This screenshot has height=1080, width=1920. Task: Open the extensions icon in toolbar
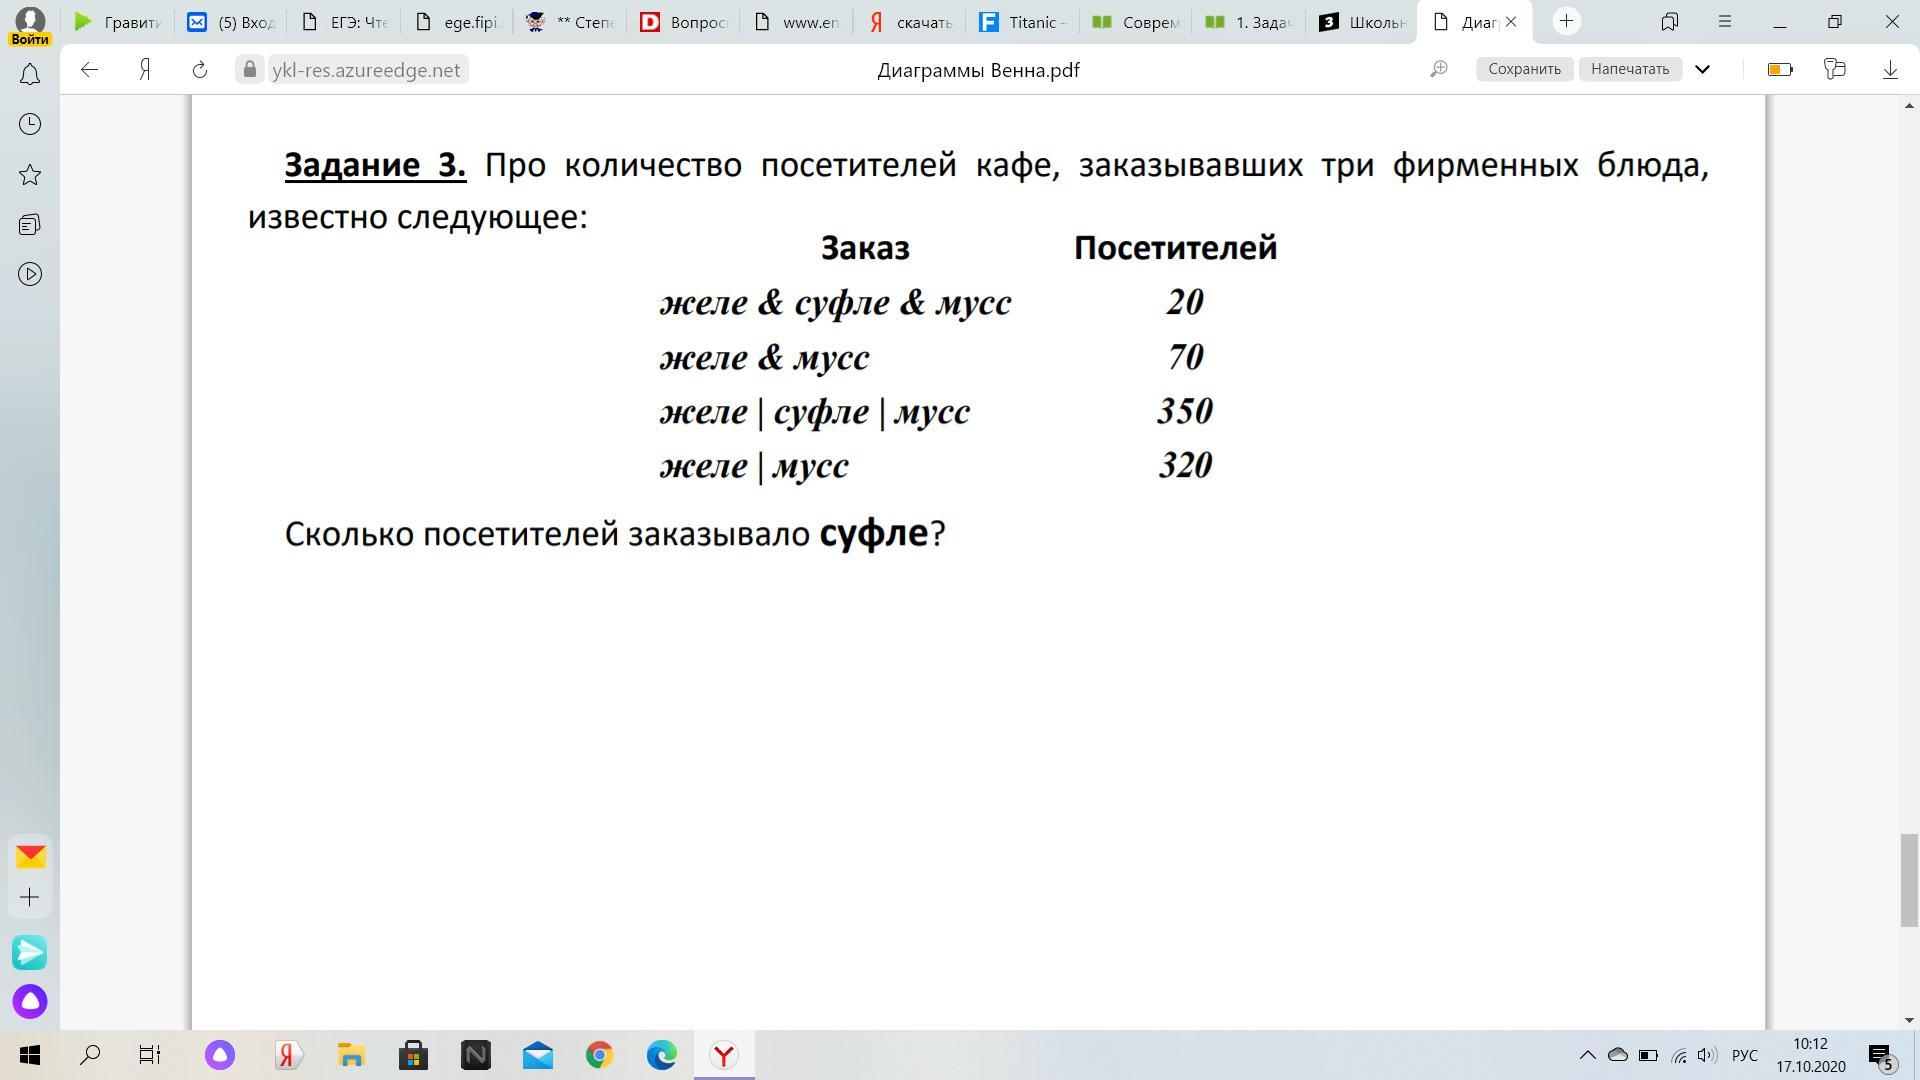1834,69
